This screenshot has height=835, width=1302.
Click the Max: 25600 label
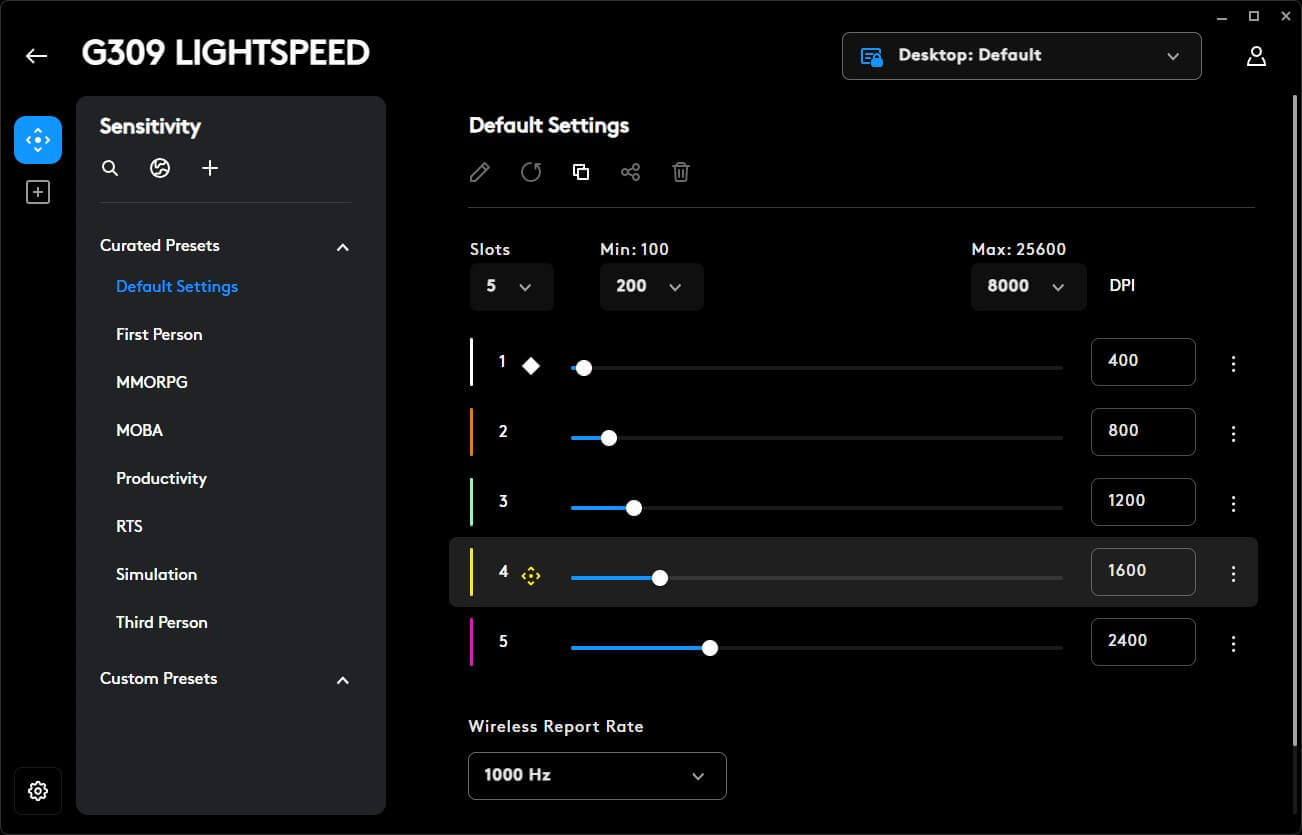1018,249
